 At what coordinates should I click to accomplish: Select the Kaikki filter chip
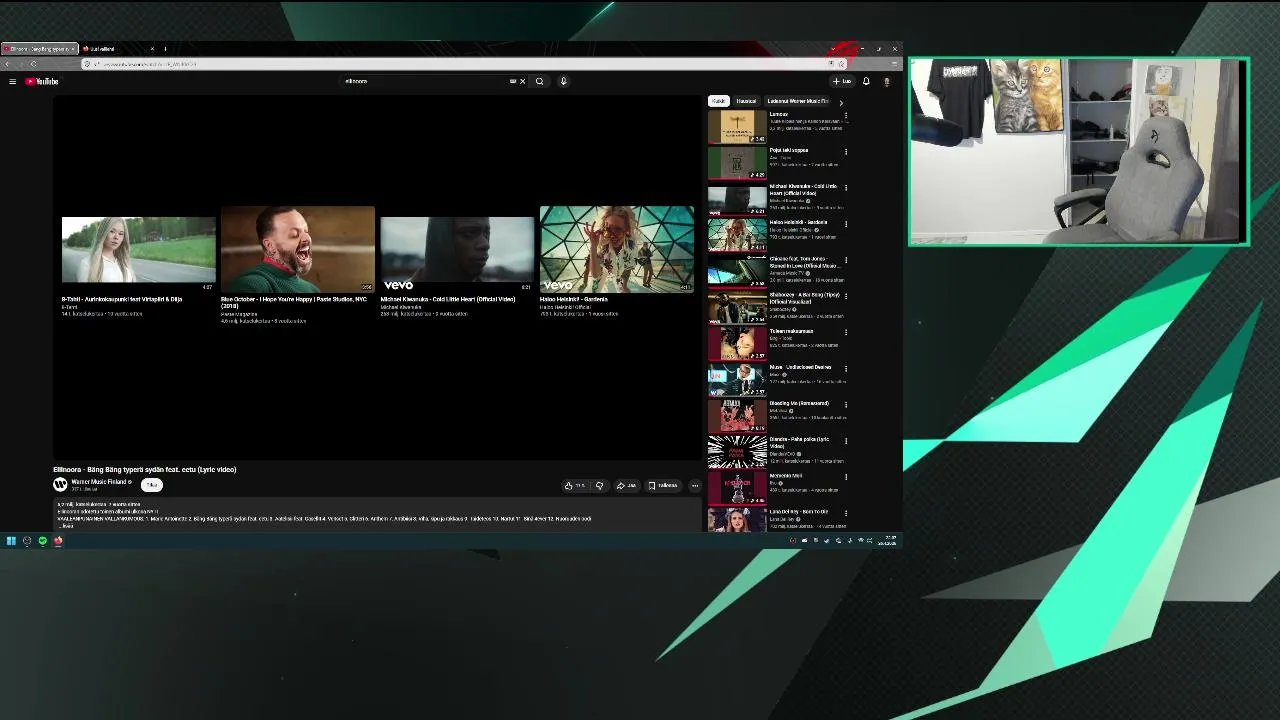718,101
